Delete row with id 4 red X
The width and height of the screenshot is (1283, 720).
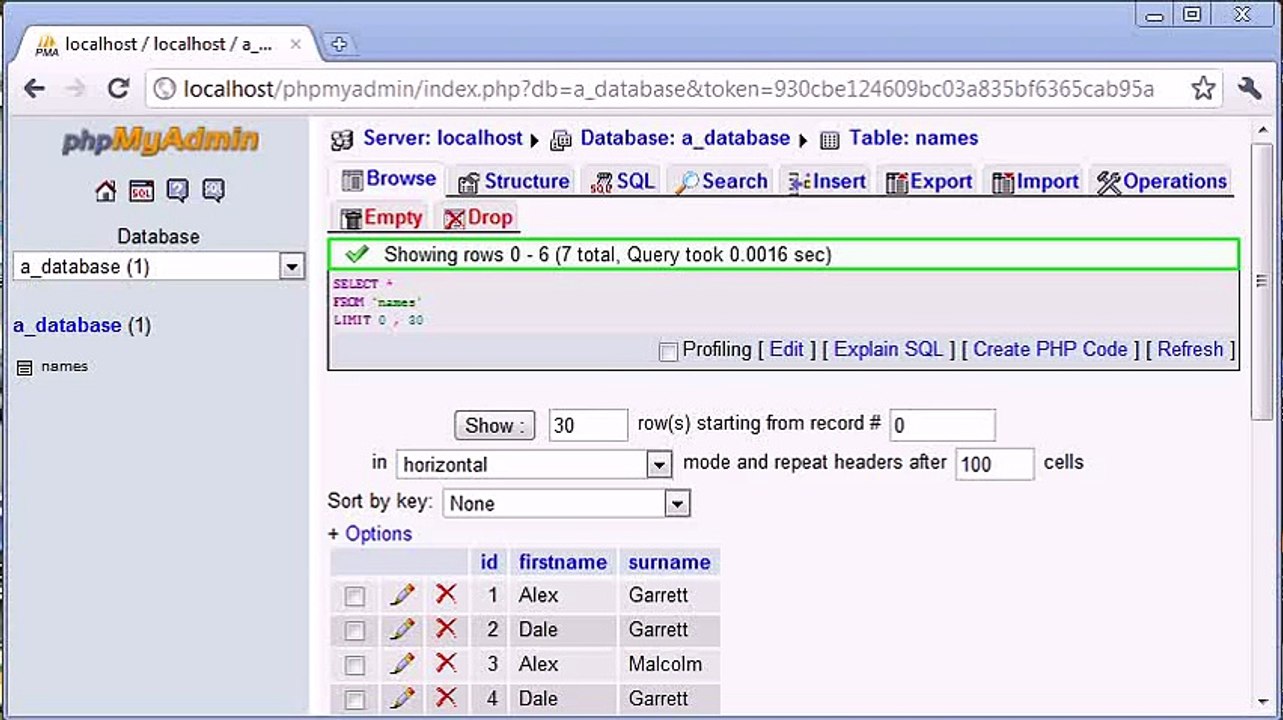[x=446, y=697]
